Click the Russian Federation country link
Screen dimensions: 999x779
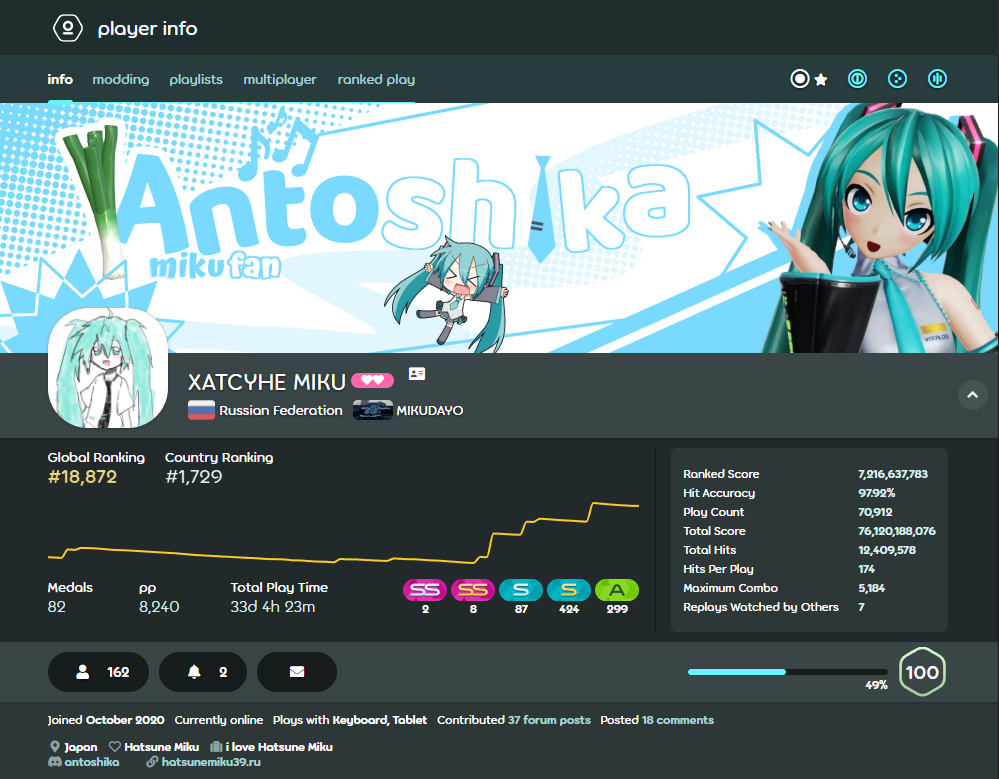280,410
